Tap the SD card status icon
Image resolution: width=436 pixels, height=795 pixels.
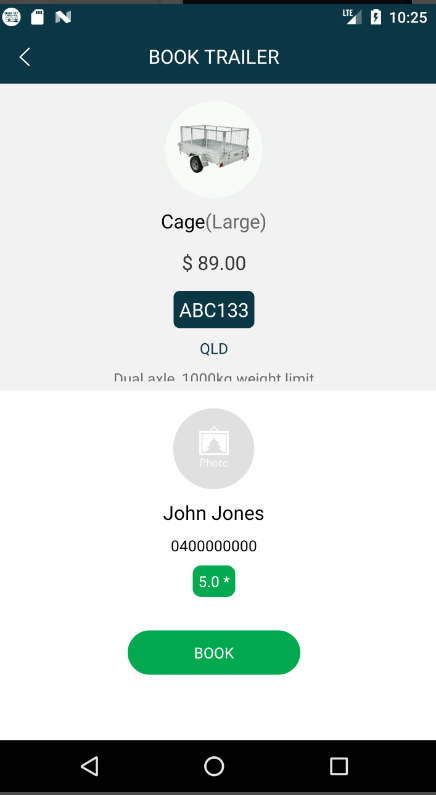[38, 17]
